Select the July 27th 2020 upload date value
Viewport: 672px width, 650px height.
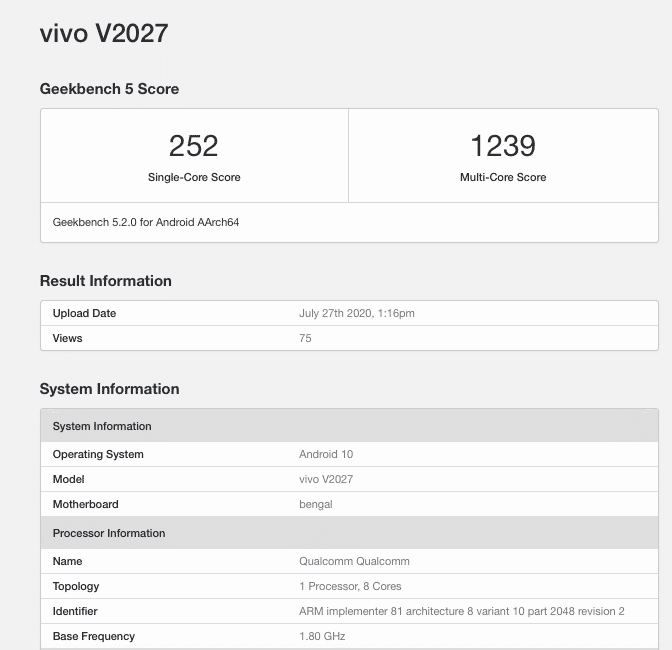(x=357, y=313)
